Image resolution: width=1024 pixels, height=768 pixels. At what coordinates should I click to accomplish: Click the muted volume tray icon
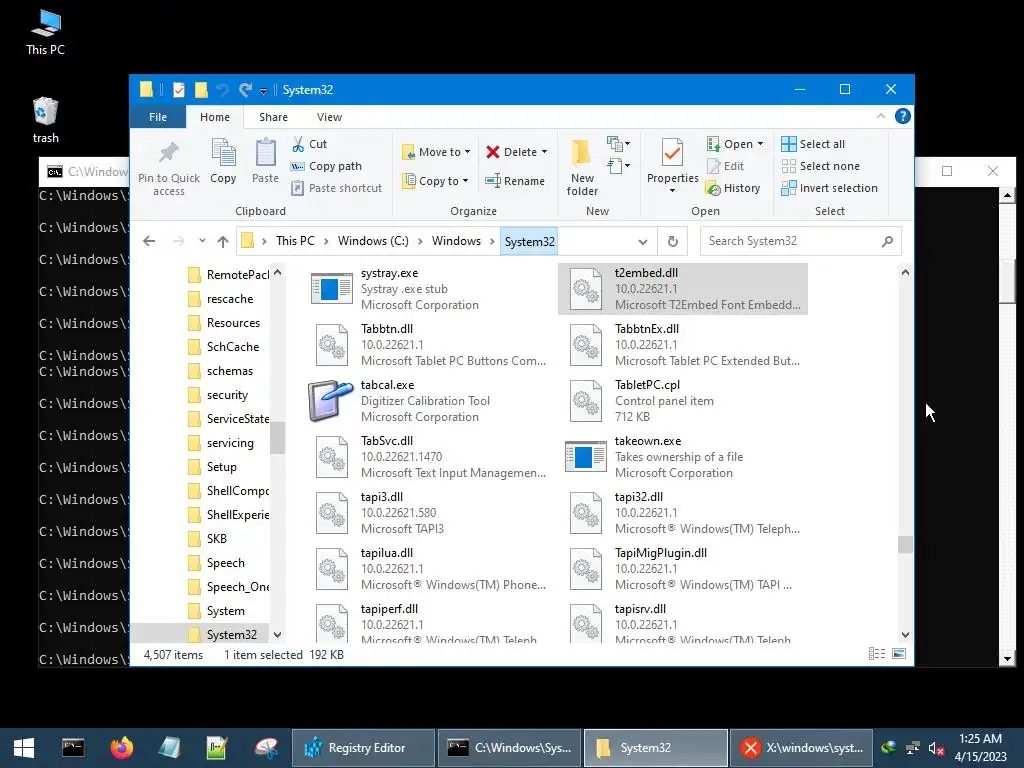tap(936, 748)
